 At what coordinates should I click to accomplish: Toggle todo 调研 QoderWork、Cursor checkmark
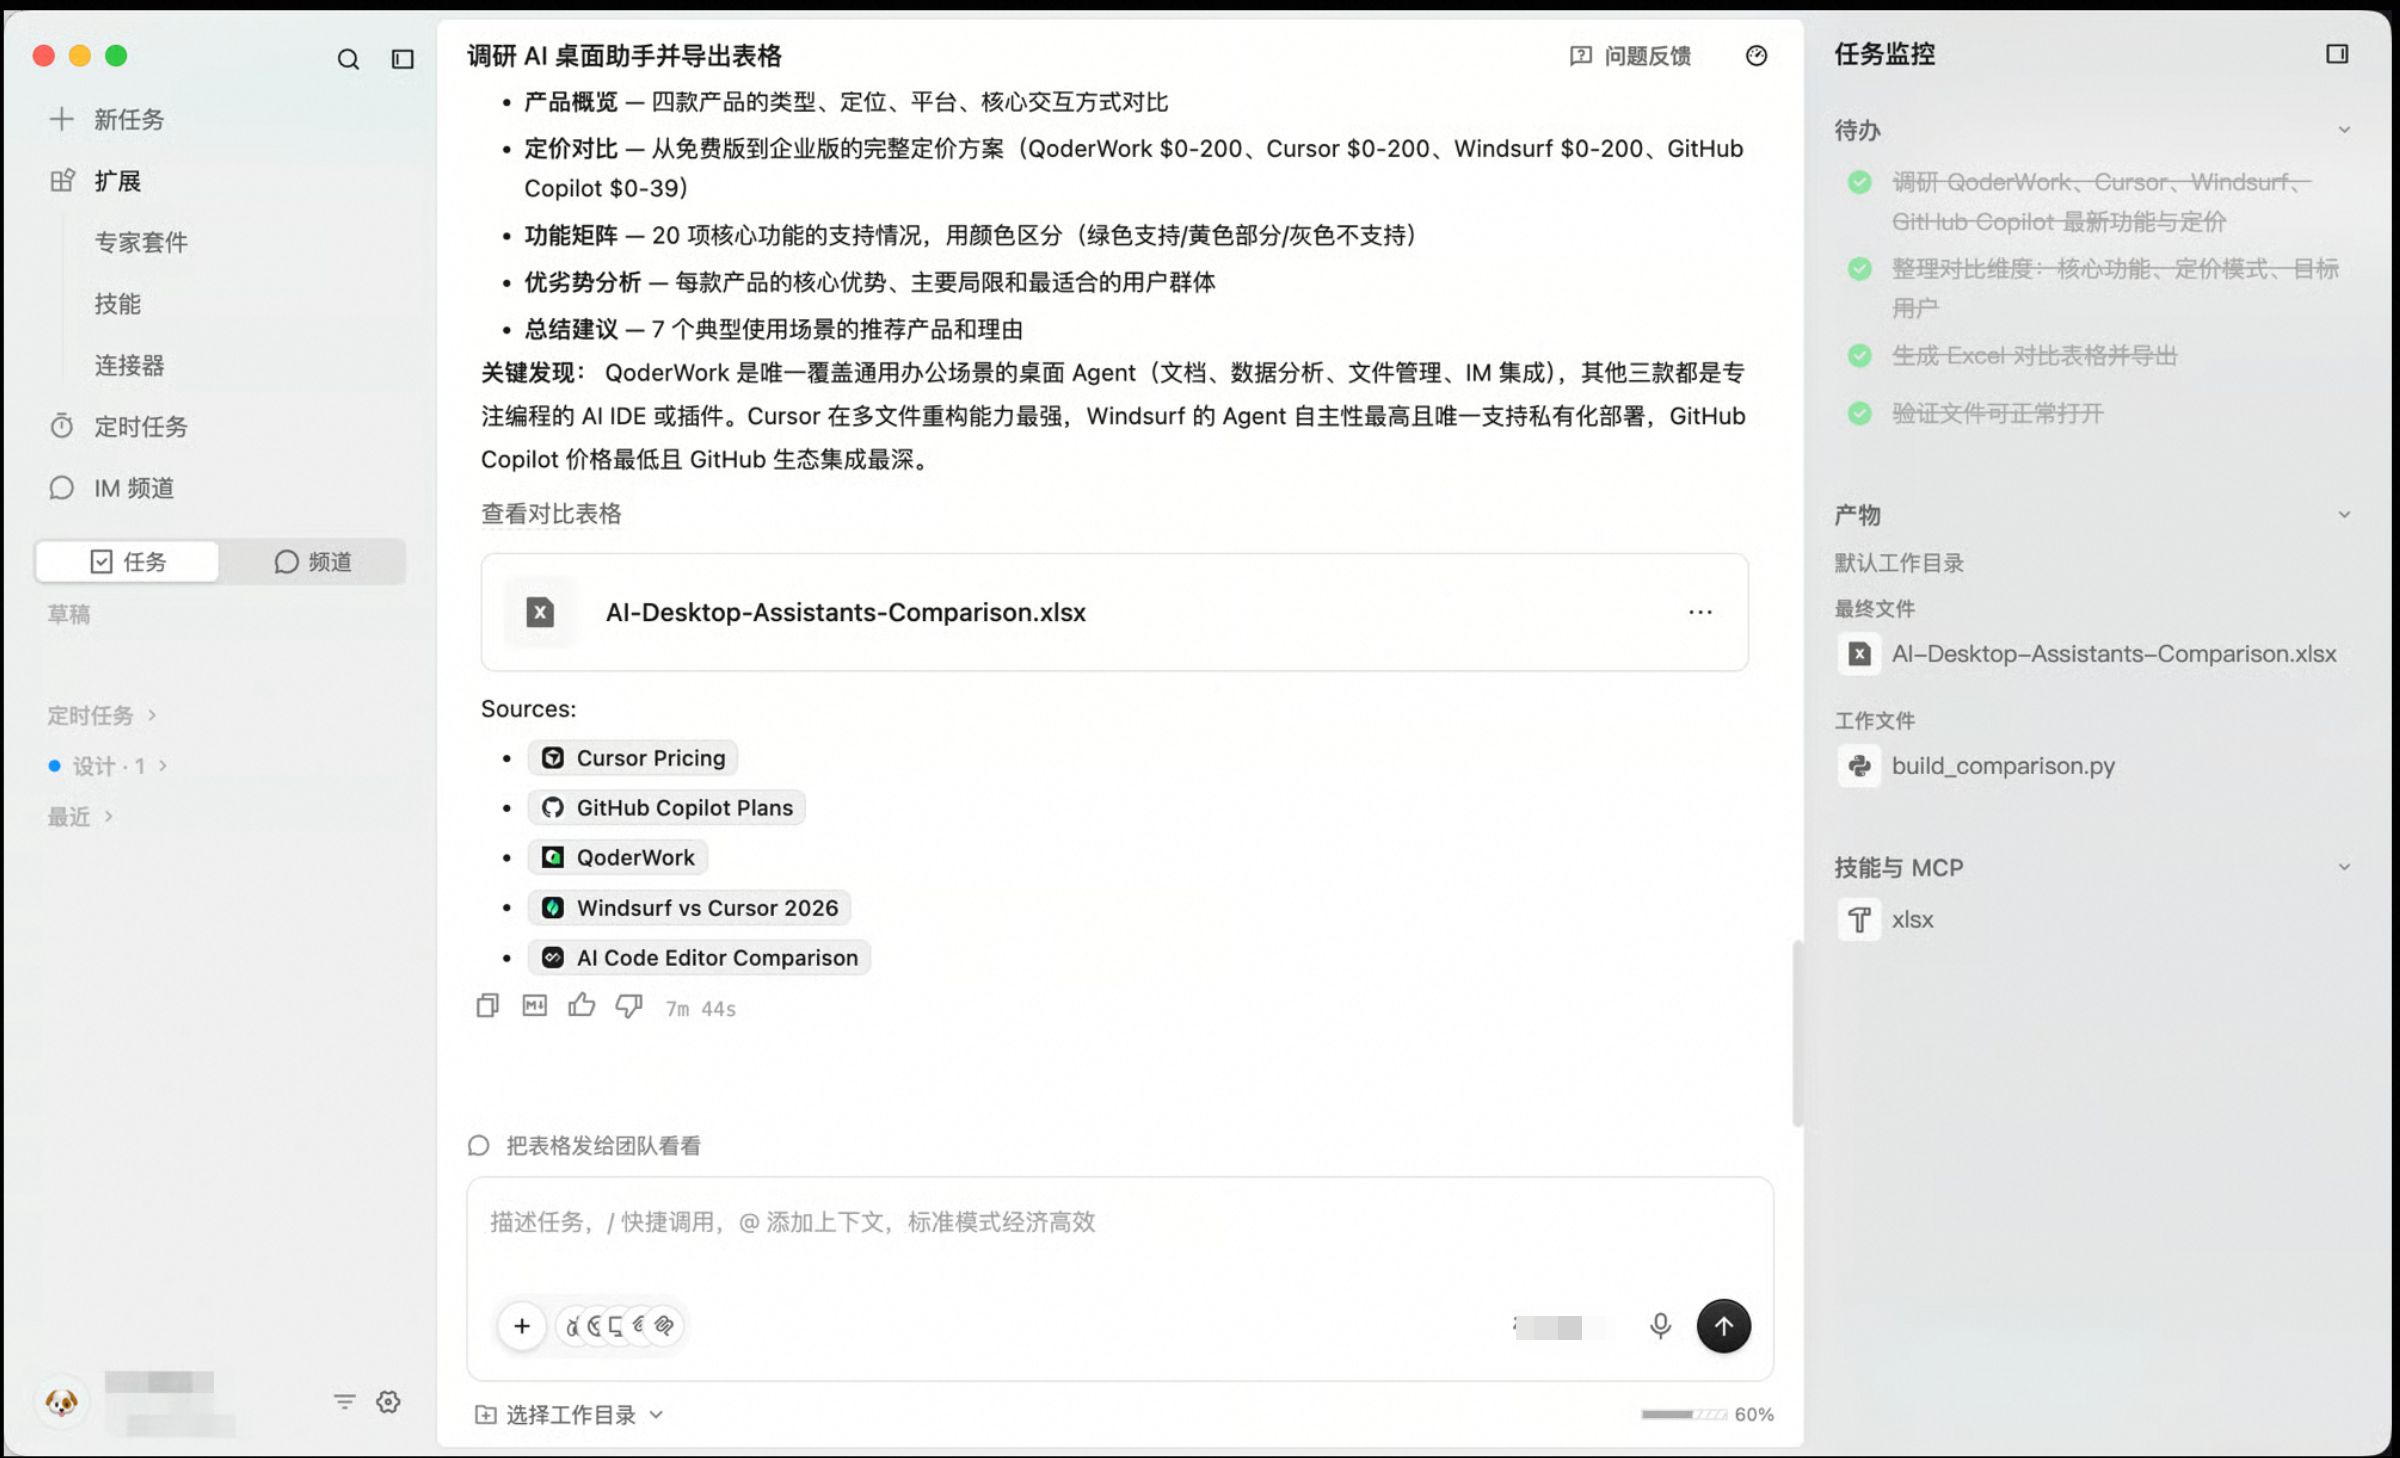point(1860,182)
